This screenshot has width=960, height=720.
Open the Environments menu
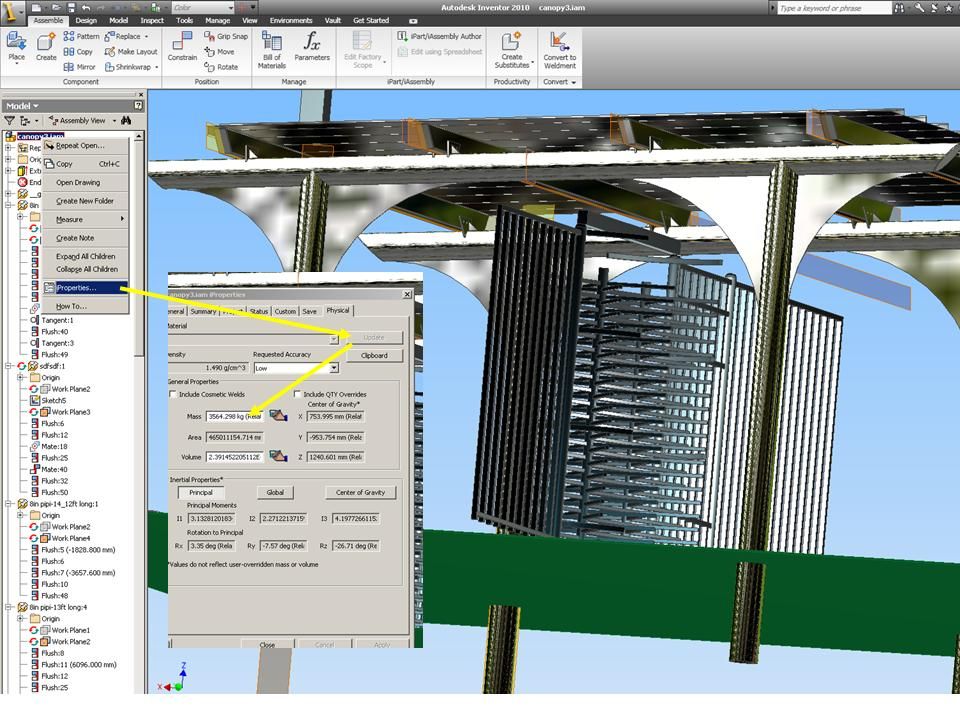coord(290,19)
